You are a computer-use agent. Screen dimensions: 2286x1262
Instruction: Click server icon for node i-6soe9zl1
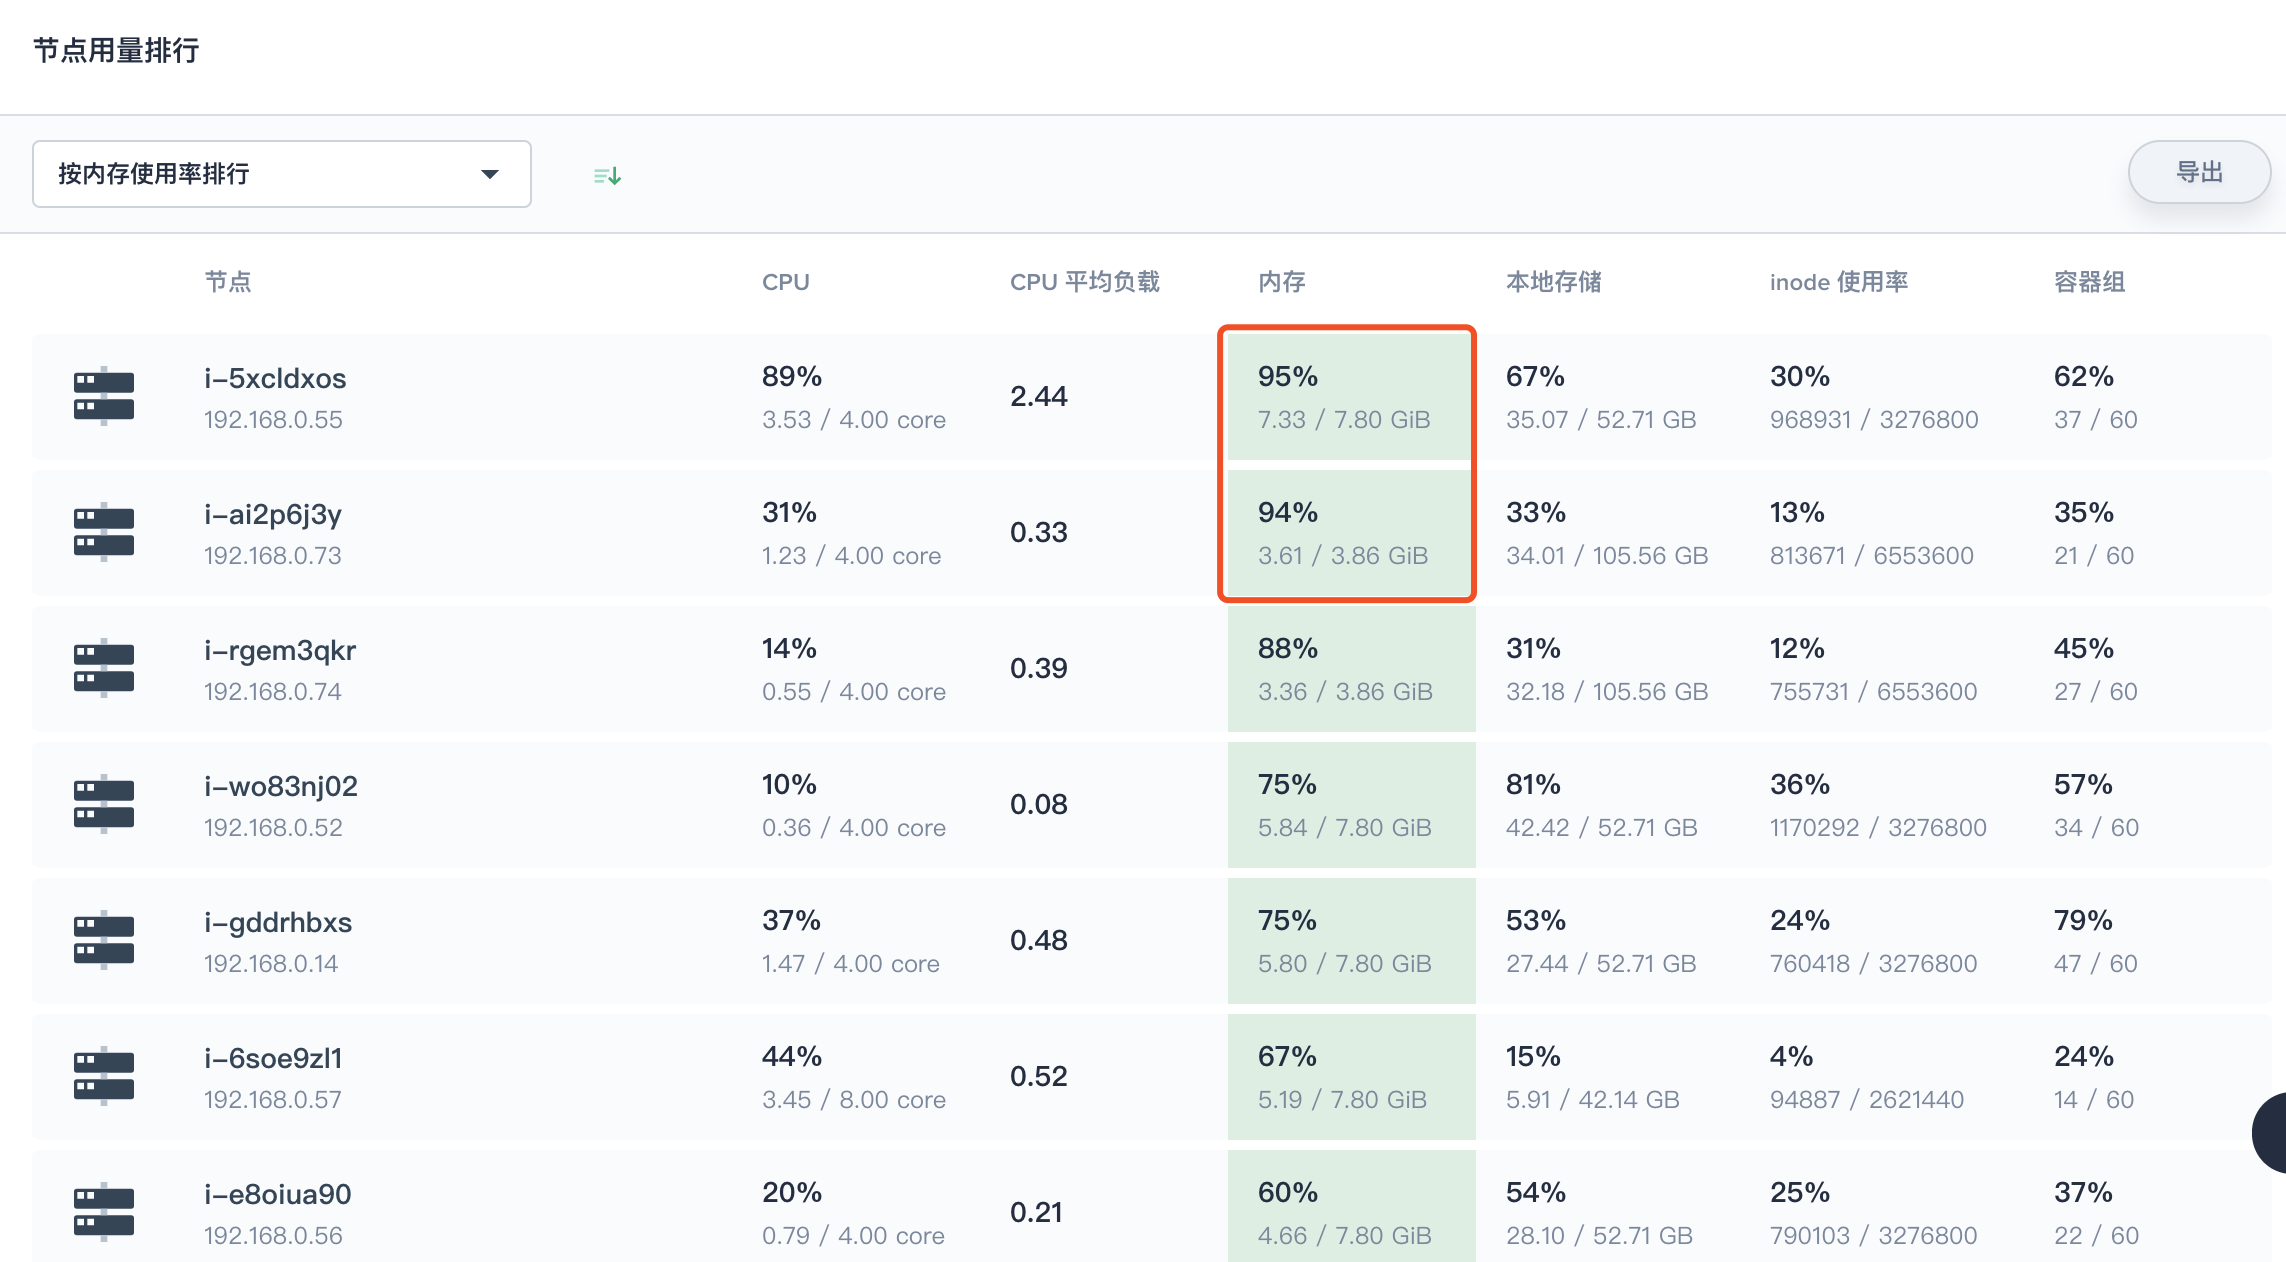(104, 1076)
